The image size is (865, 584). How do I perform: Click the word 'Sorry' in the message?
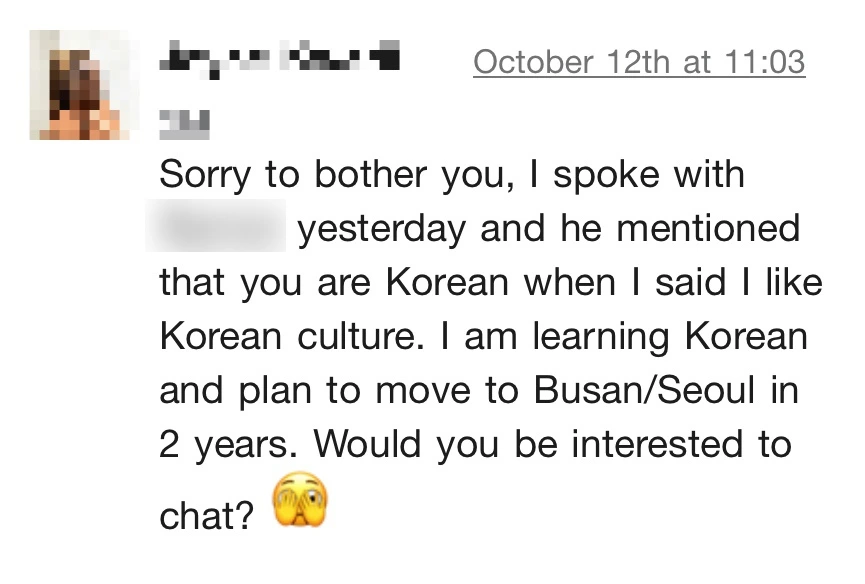(x=205, y=175)
